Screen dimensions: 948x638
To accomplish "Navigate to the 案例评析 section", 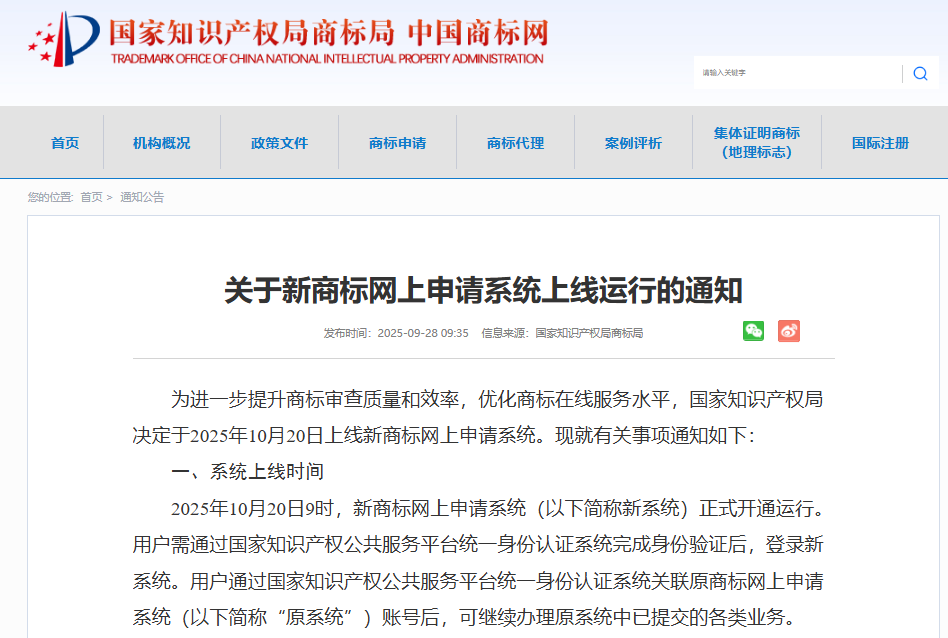I will [633, 143].
